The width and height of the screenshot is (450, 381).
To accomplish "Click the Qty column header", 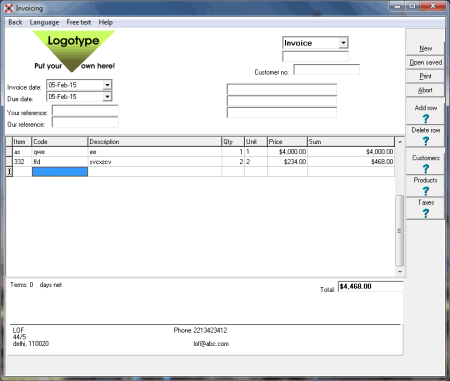I will [x=233, y=142].
